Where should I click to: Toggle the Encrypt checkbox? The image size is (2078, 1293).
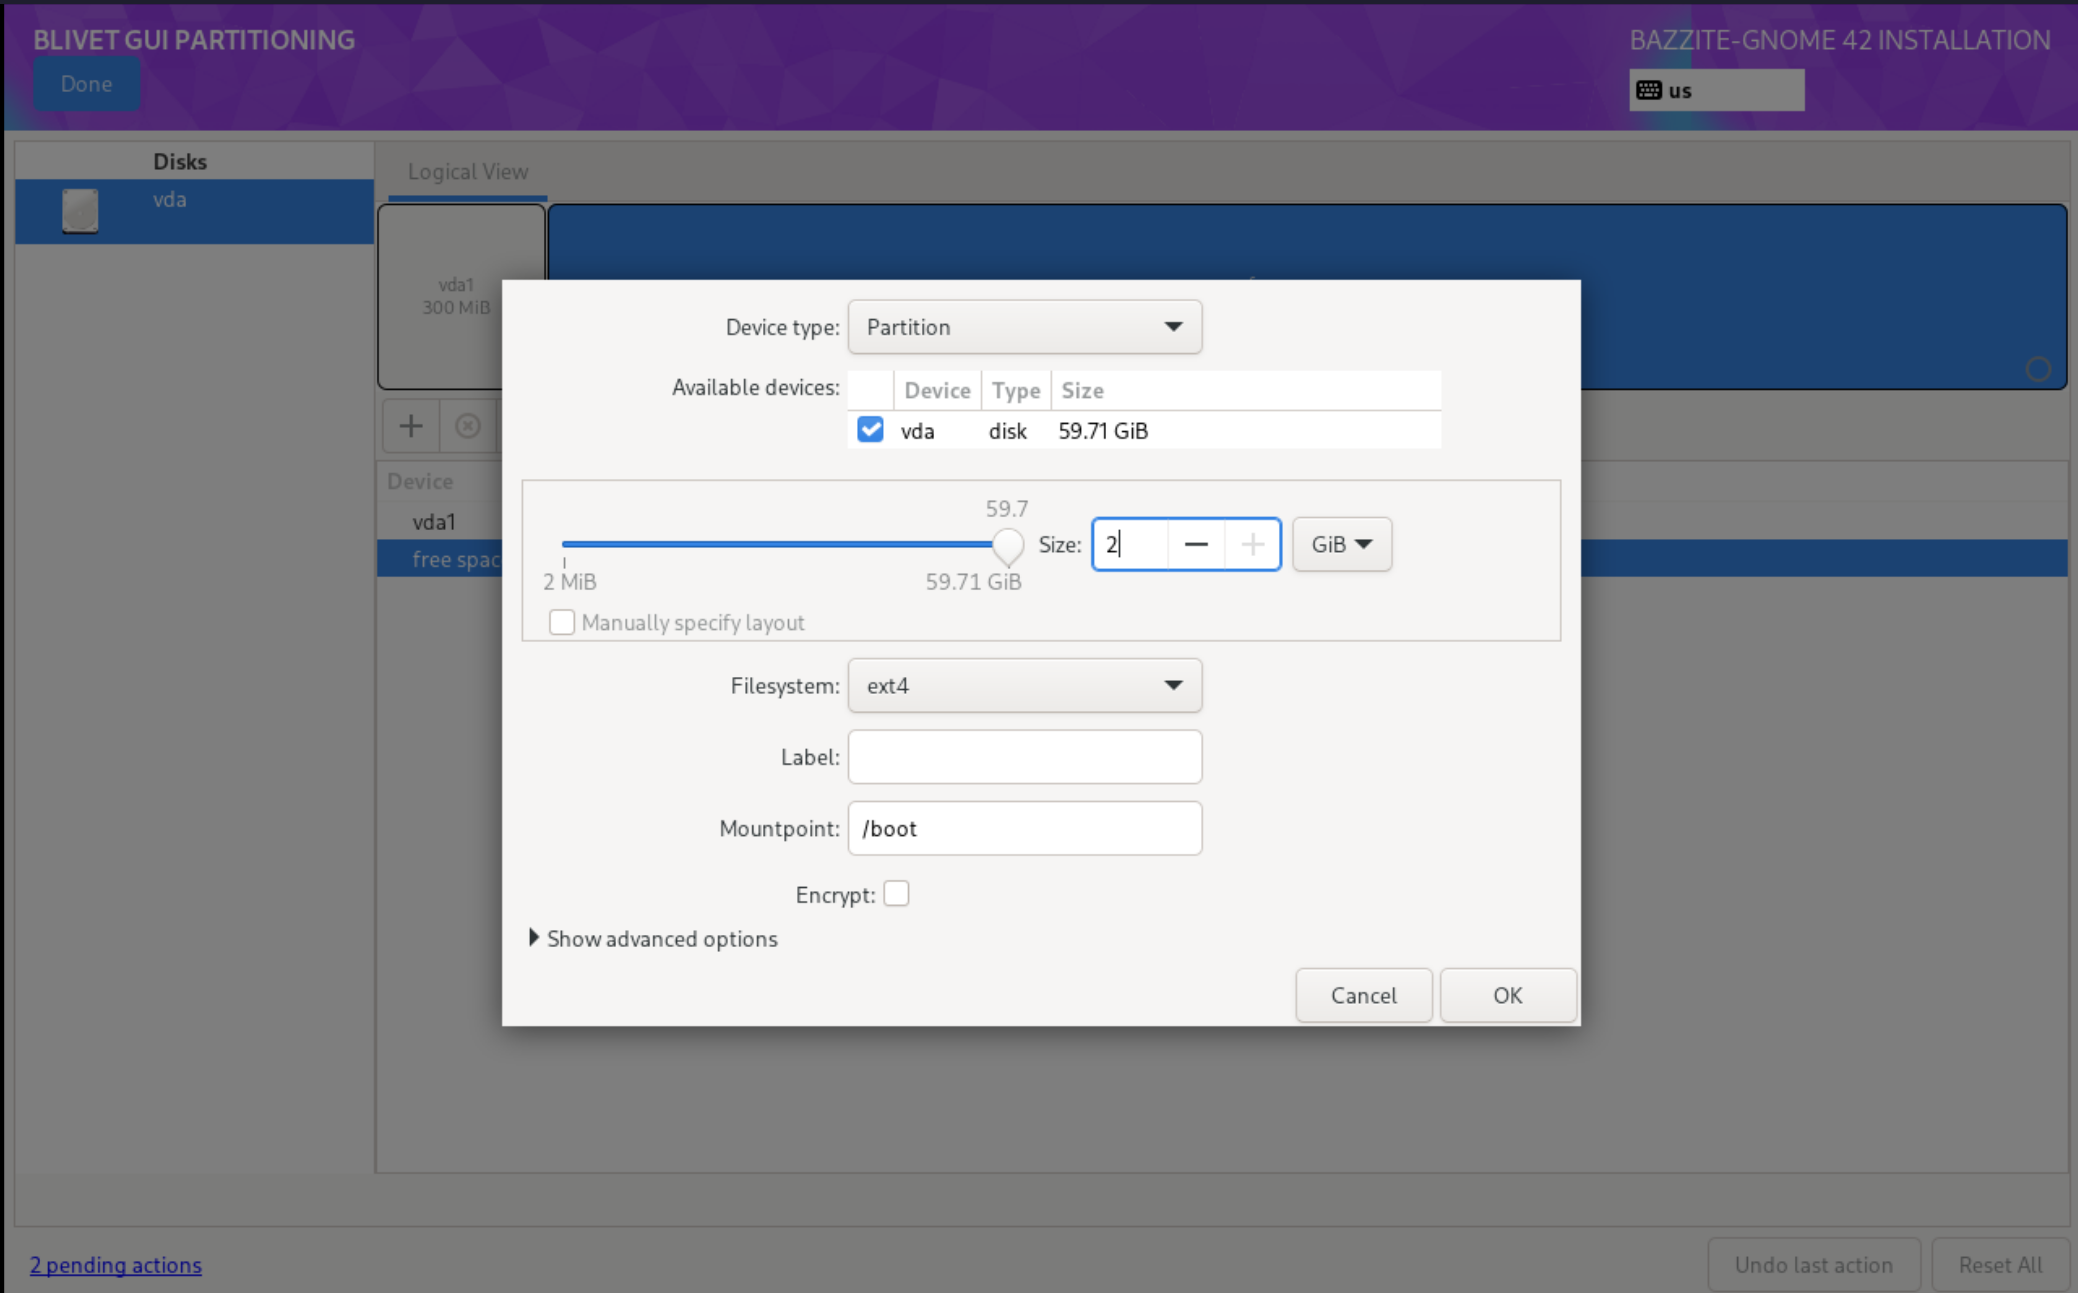[x=896, y=893]
